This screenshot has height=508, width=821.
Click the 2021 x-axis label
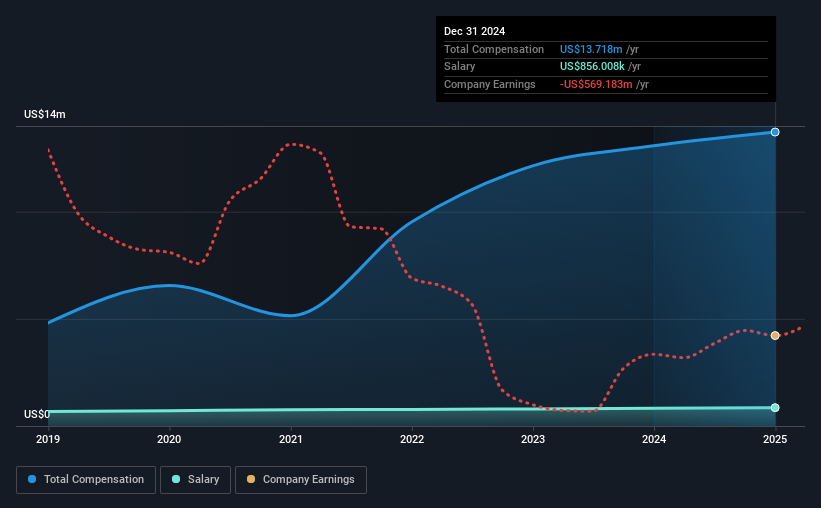pyautogui.click(x=291, y=439)
